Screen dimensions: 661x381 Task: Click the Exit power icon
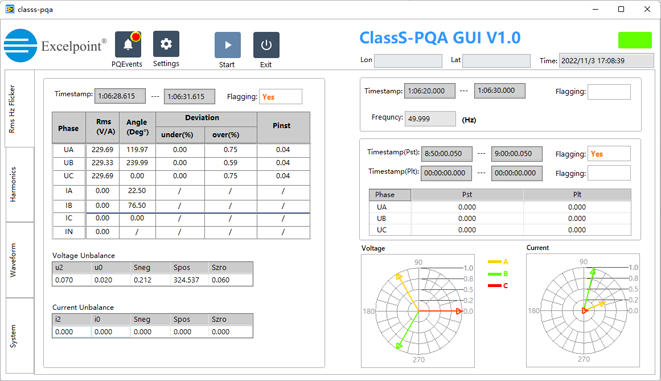click(266, 45)
